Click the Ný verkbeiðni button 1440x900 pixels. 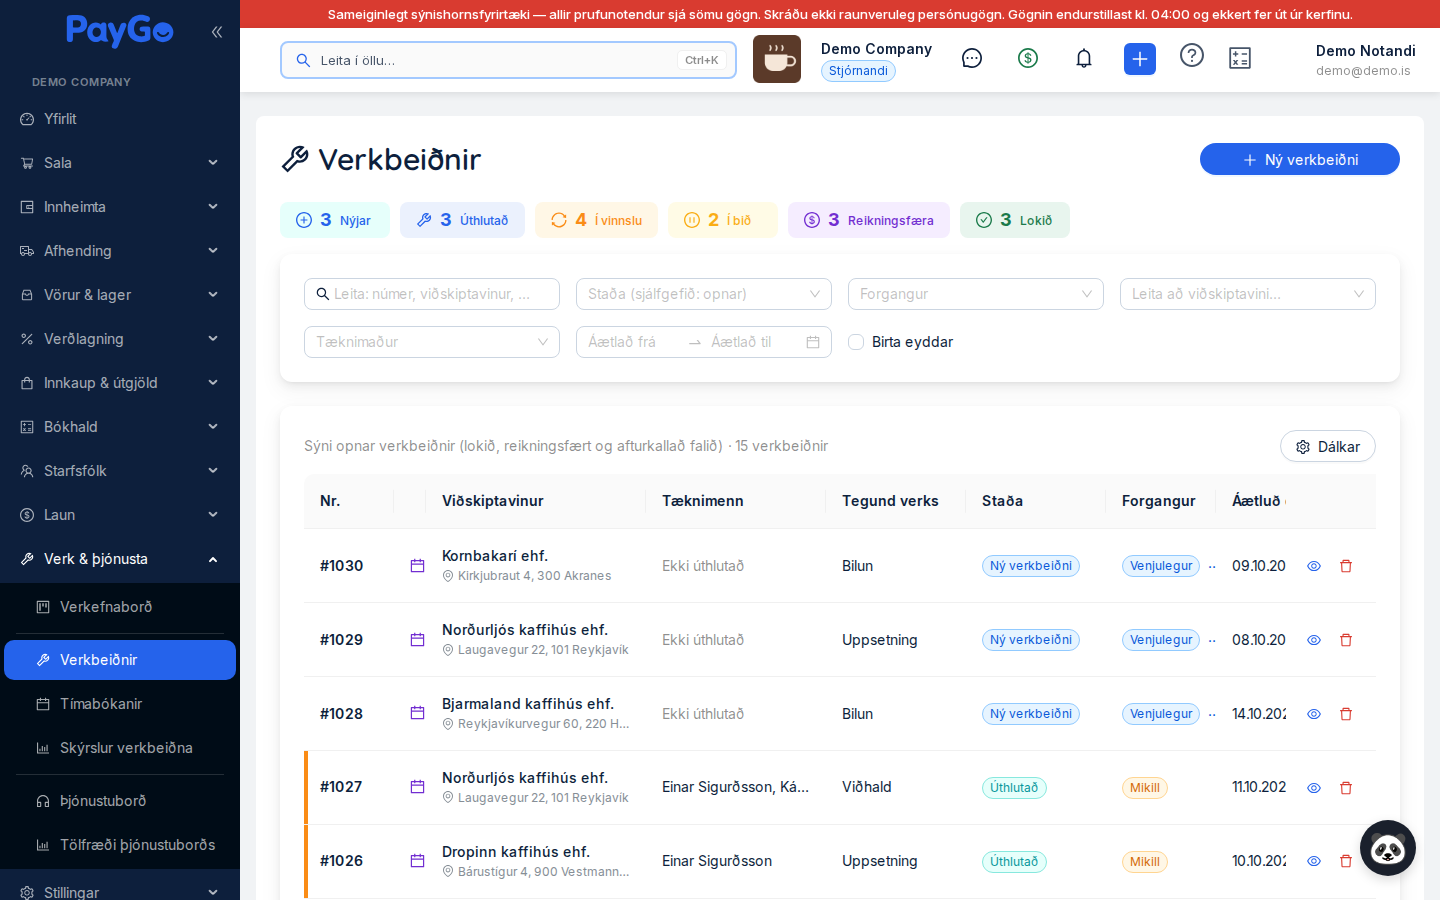click(1300, 159)
